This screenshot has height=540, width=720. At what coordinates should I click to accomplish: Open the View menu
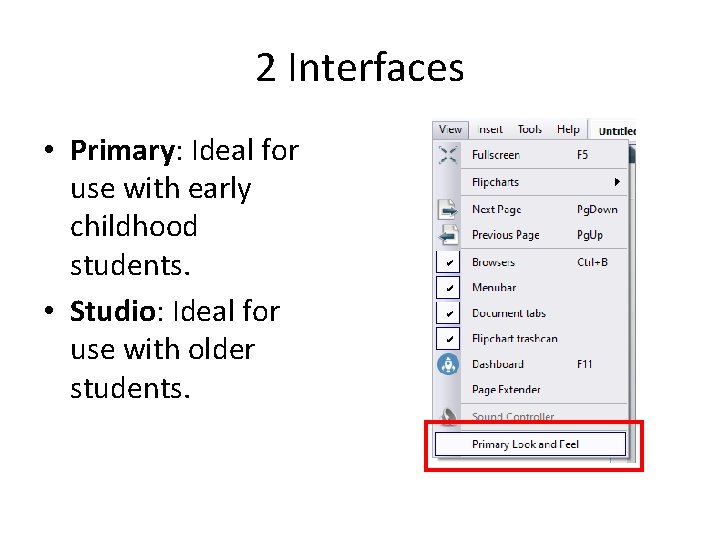(x=450, y=130)
